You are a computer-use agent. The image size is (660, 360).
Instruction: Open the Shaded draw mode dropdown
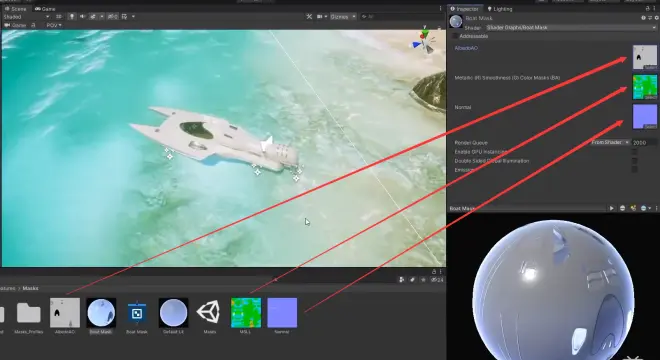[x=26, y=16]
